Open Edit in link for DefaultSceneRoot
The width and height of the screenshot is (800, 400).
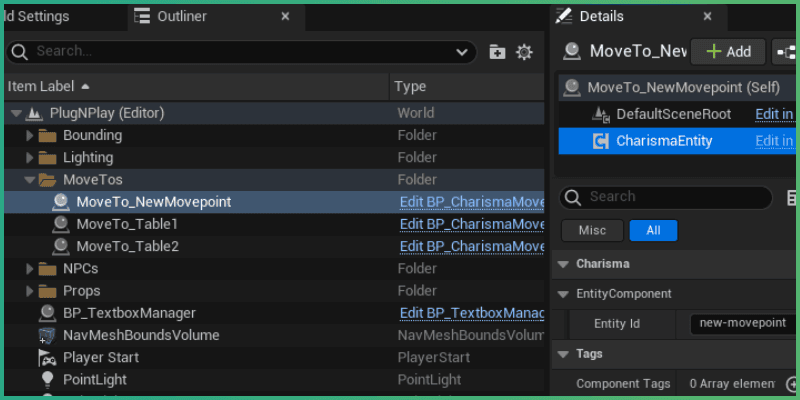point(774,114)
